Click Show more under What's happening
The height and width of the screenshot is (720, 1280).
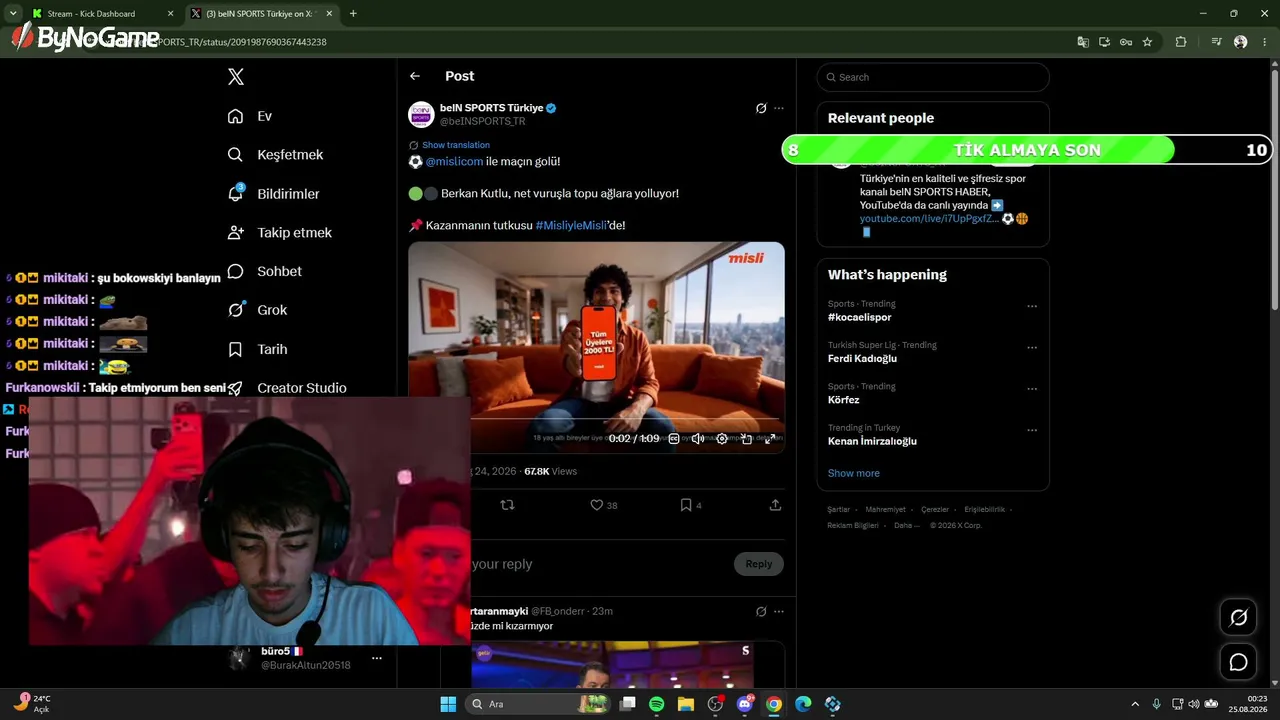click(854, 473)
